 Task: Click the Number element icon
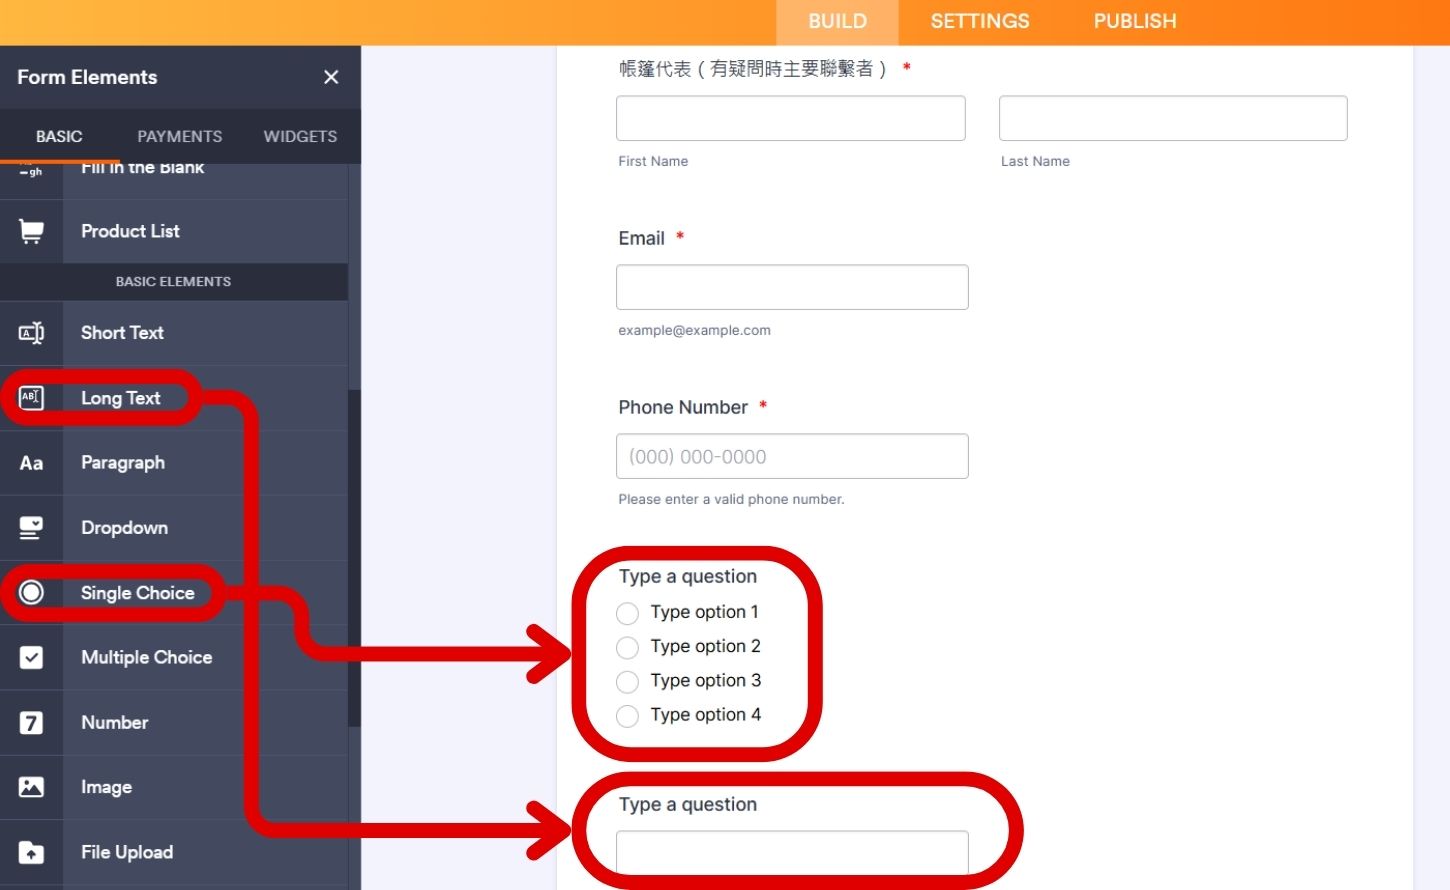point(31,722)
